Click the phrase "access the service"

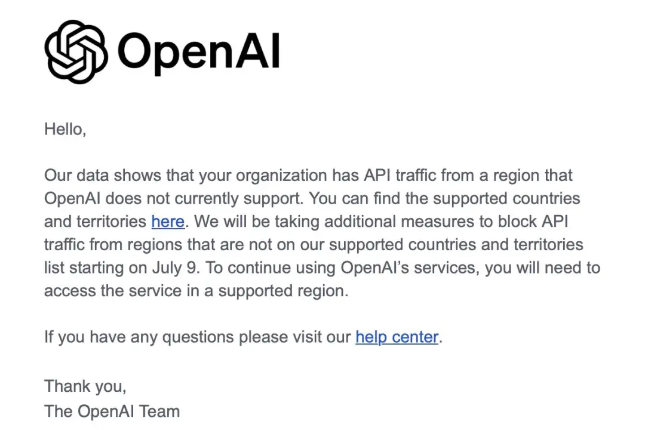click(113, 291)
